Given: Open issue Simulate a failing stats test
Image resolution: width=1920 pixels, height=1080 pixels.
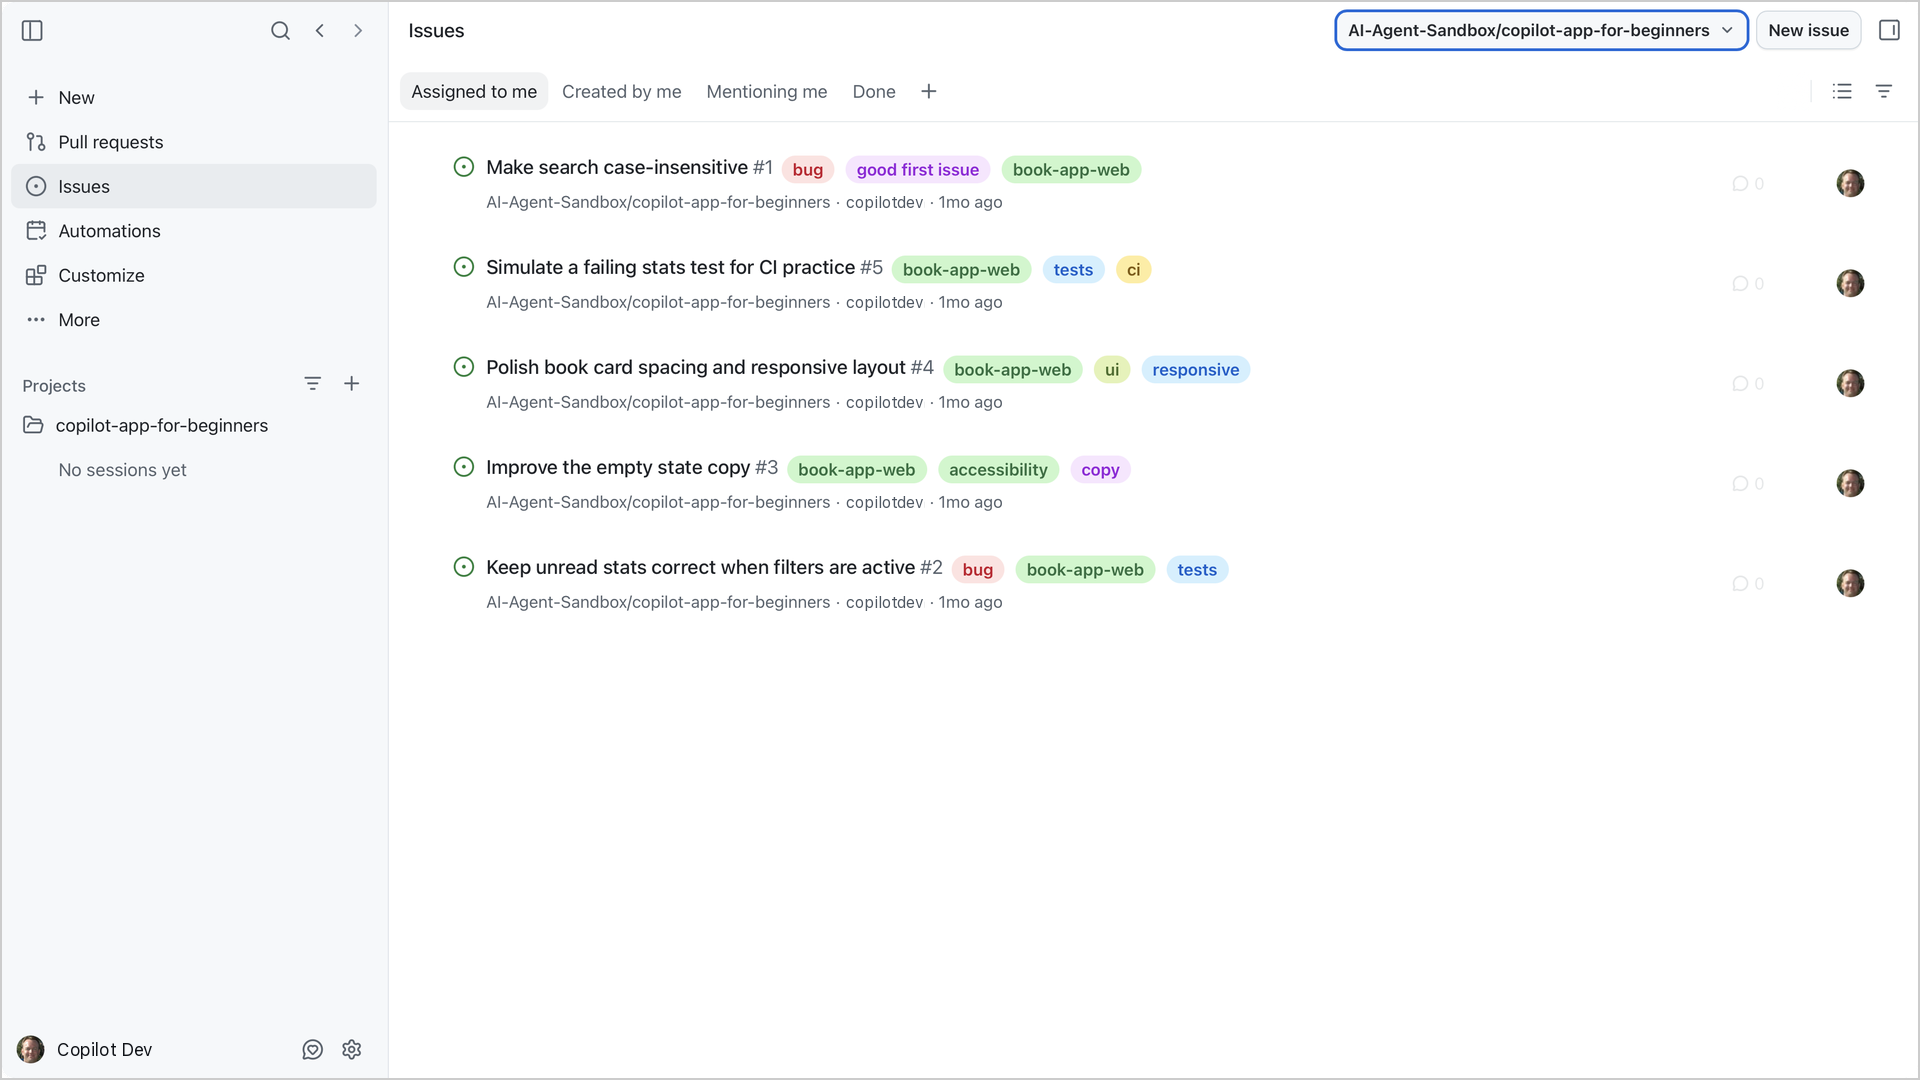Looking at the screenshot, I should click(670, 268).
